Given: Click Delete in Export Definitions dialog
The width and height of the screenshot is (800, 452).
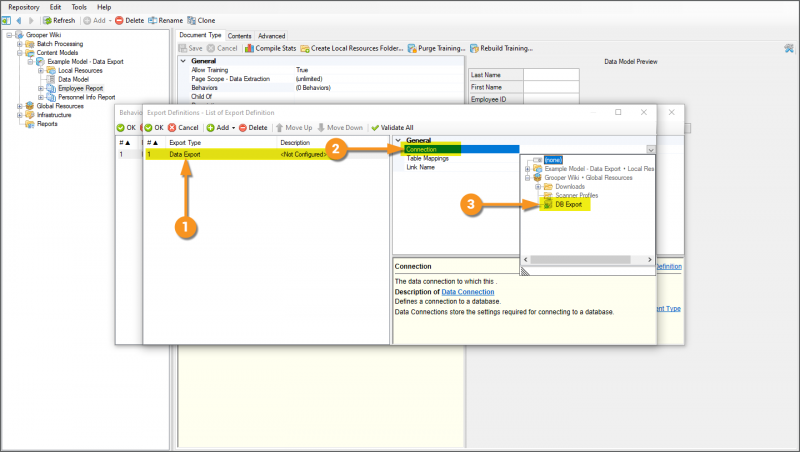Looking at the screenshot, I should pos(253,128).
